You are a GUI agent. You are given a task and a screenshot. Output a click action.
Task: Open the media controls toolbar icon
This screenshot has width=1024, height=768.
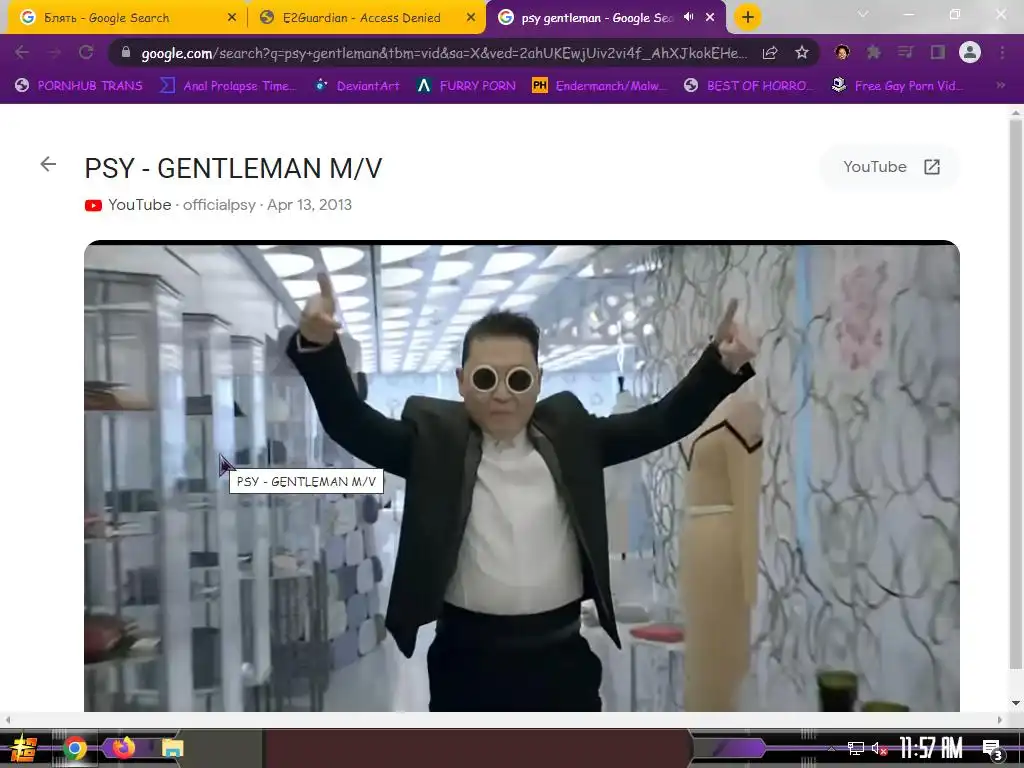(x=906, y=52)
